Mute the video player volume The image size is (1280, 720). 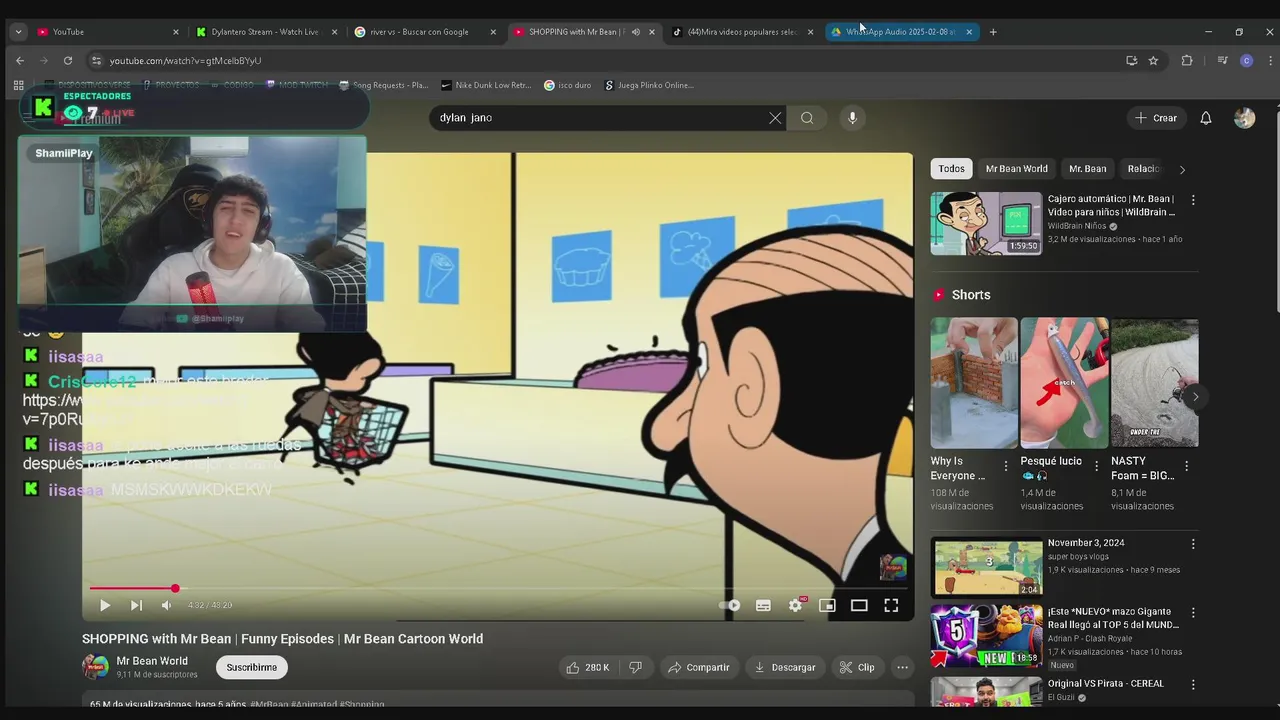tap(166, 605)
